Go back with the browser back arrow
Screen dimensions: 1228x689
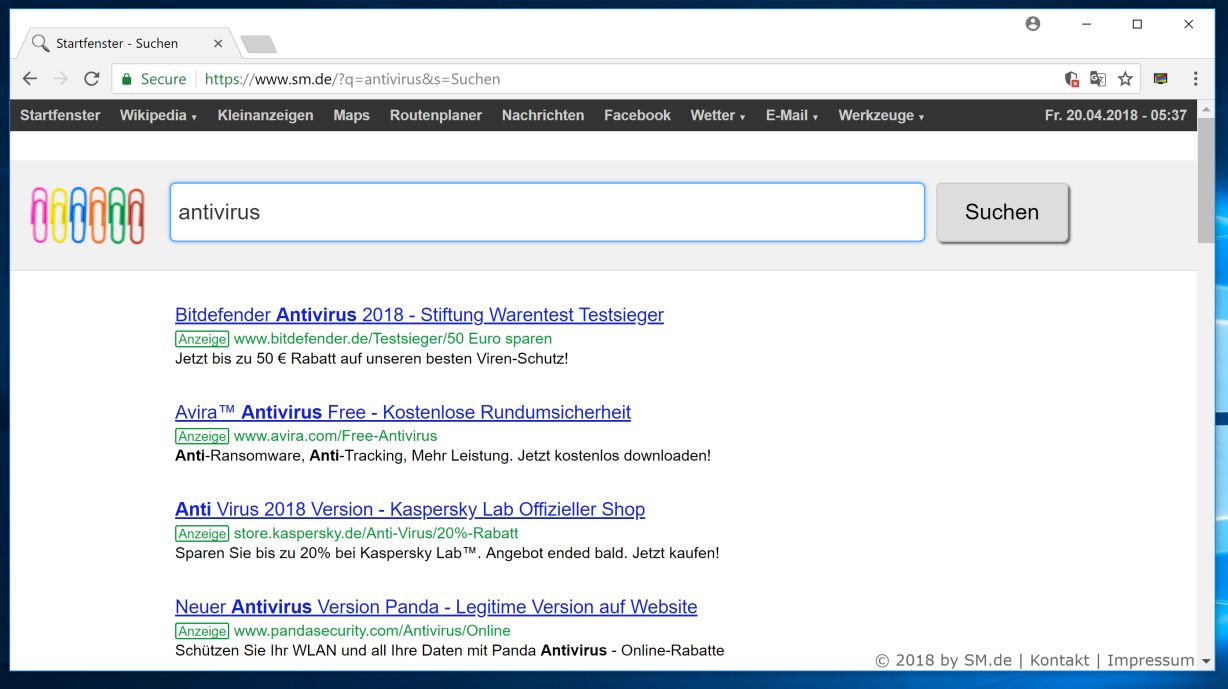pyautogui.click(x=30, y=79)
